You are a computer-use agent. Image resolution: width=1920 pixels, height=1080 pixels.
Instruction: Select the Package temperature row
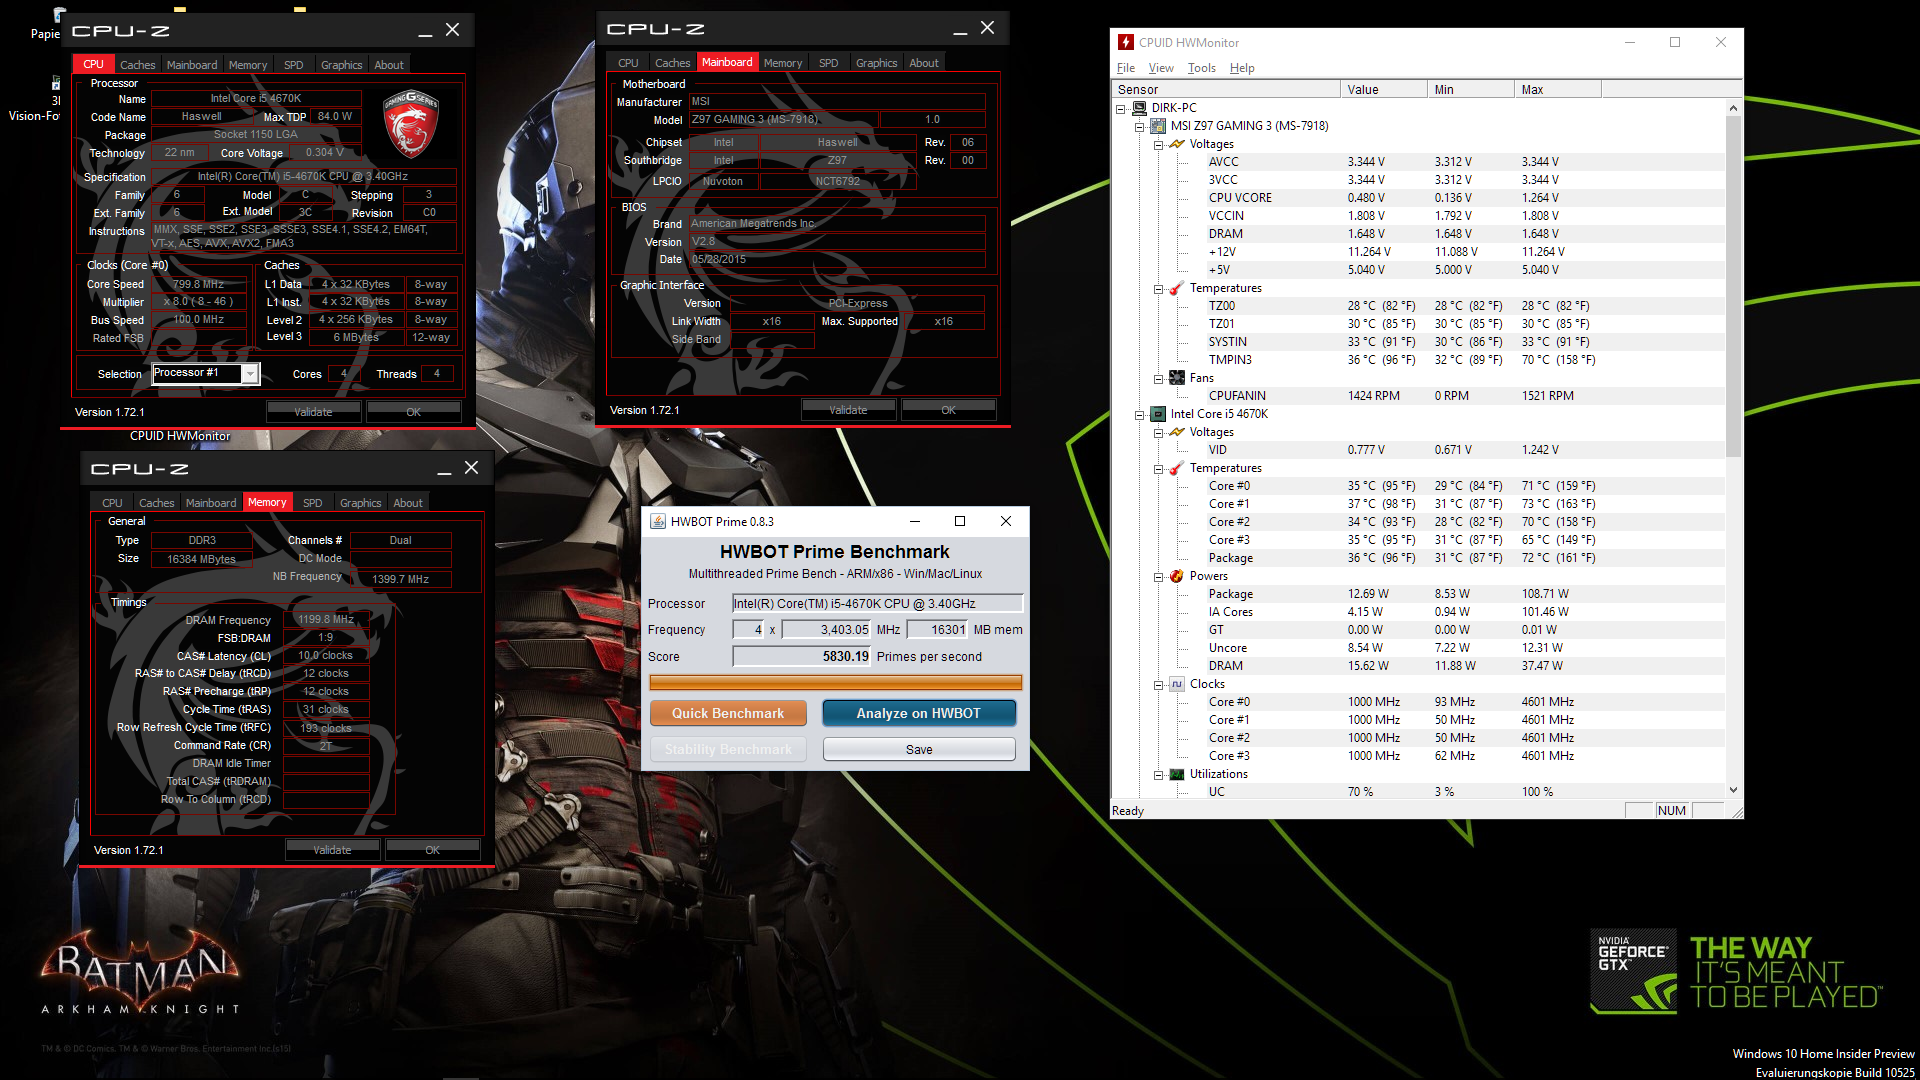pos(1420,558)
